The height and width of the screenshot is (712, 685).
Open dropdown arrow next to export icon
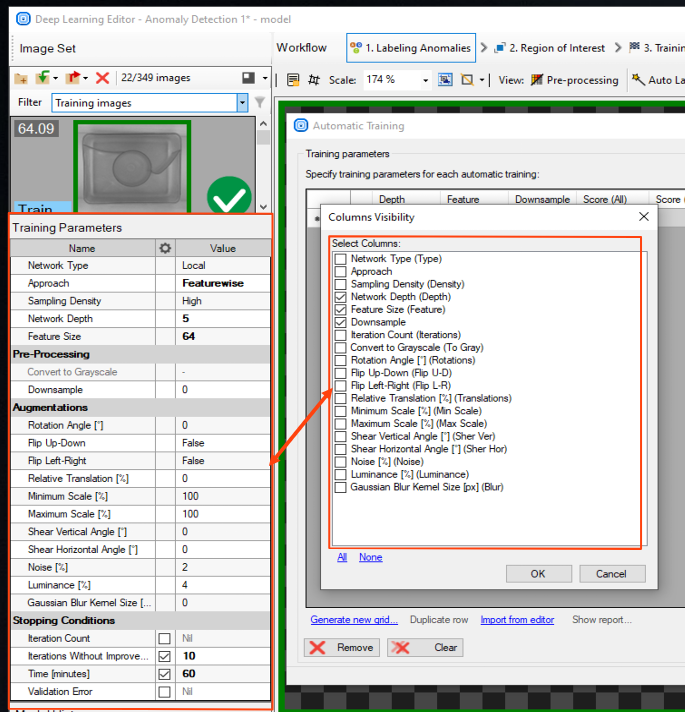pyautogui.click(x=85, y=78)
